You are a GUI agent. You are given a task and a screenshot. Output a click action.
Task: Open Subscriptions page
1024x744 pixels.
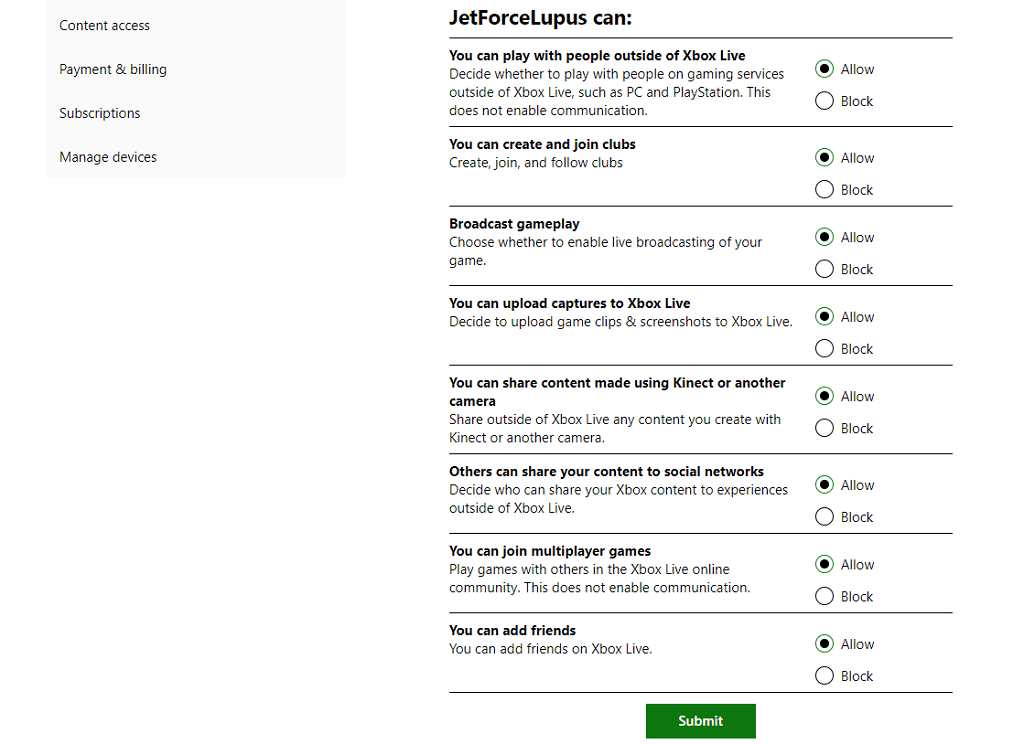click(100, 113)
